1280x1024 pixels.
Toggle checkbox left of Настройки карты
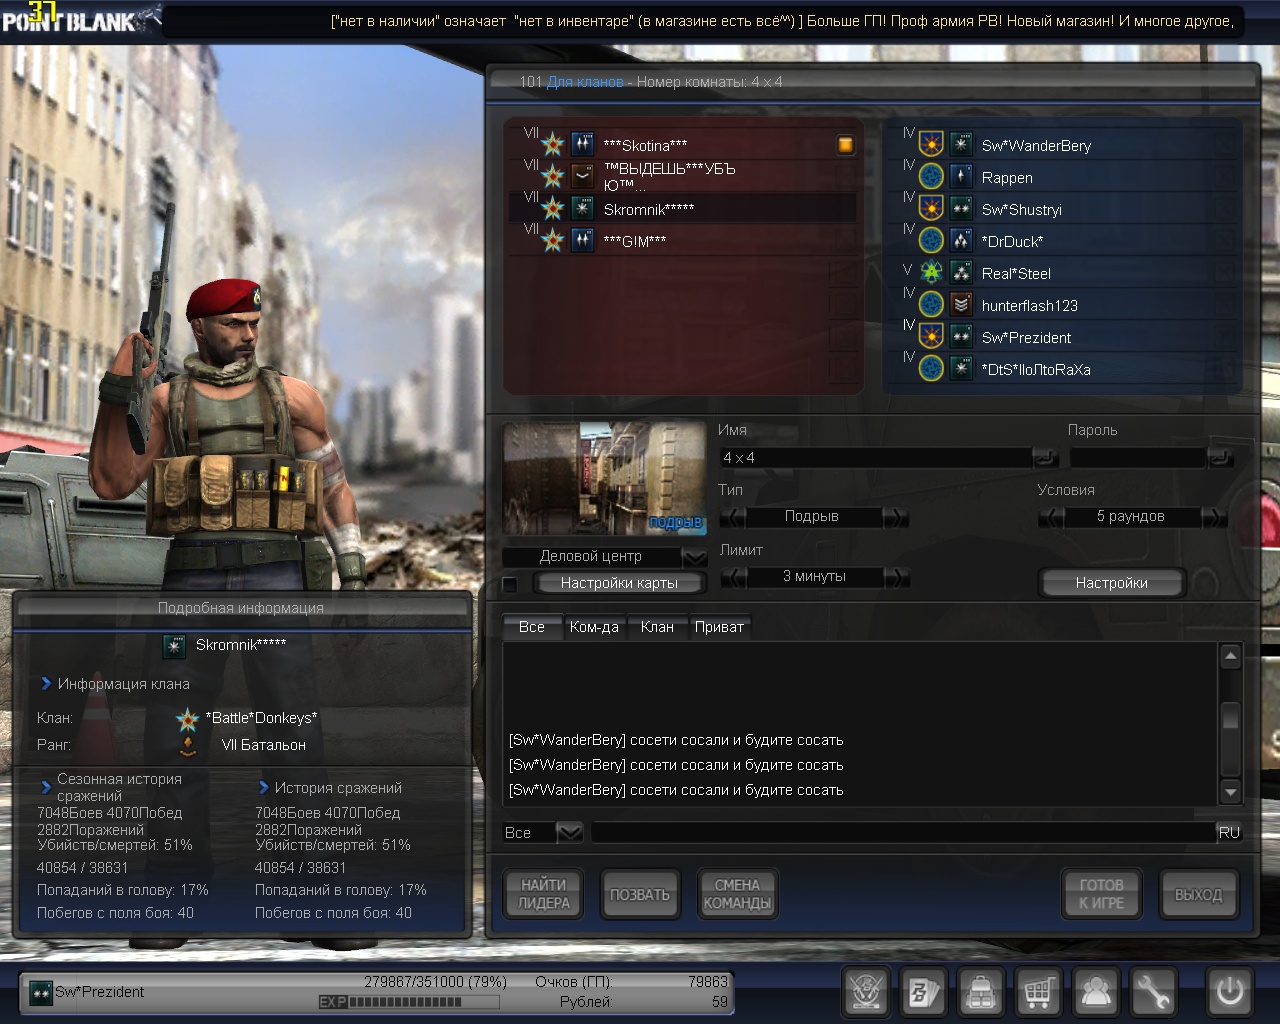[x=510, y=584]
